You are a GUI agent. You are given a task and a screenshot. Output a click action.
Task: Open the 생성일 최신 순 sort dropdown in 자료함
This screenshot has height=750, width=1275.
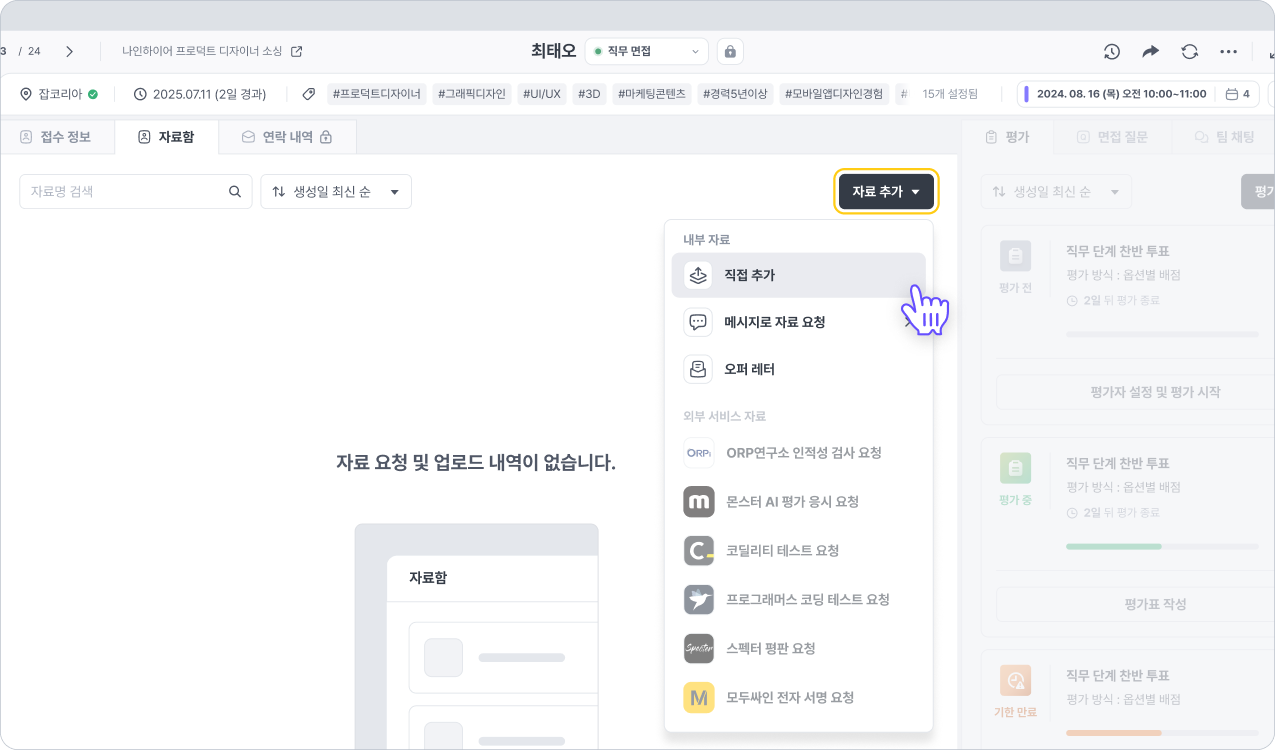point(336,192)
